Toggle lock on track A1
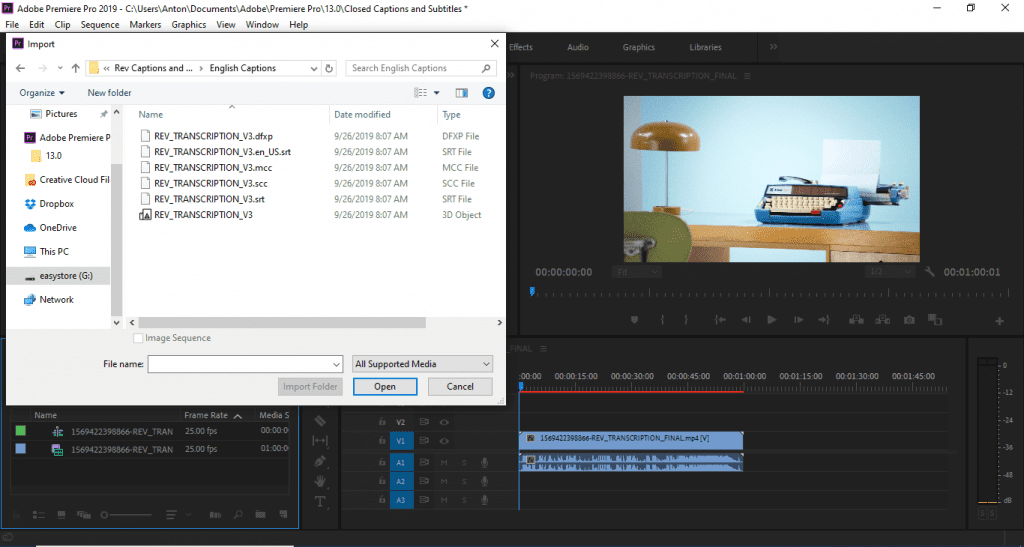This screenshot has height=547, width=1024. point(382,462)
